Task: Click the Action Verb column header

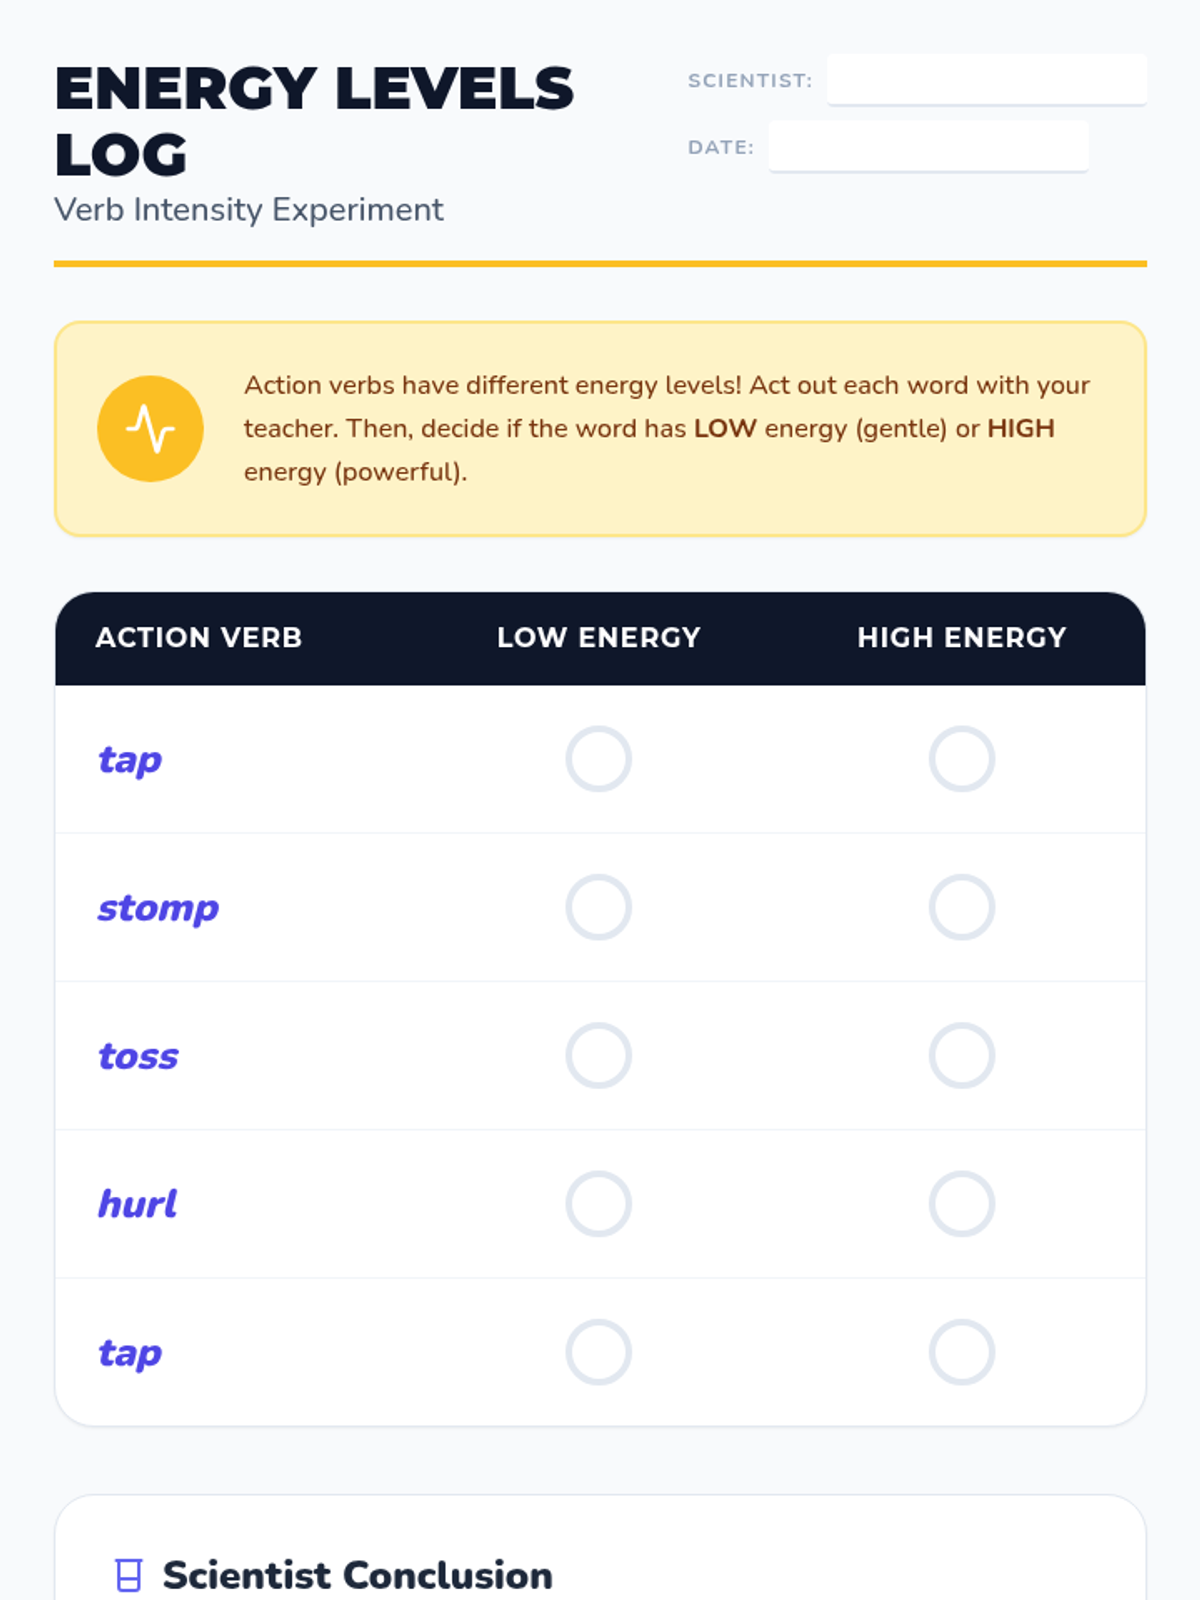Action: [198, 638]
